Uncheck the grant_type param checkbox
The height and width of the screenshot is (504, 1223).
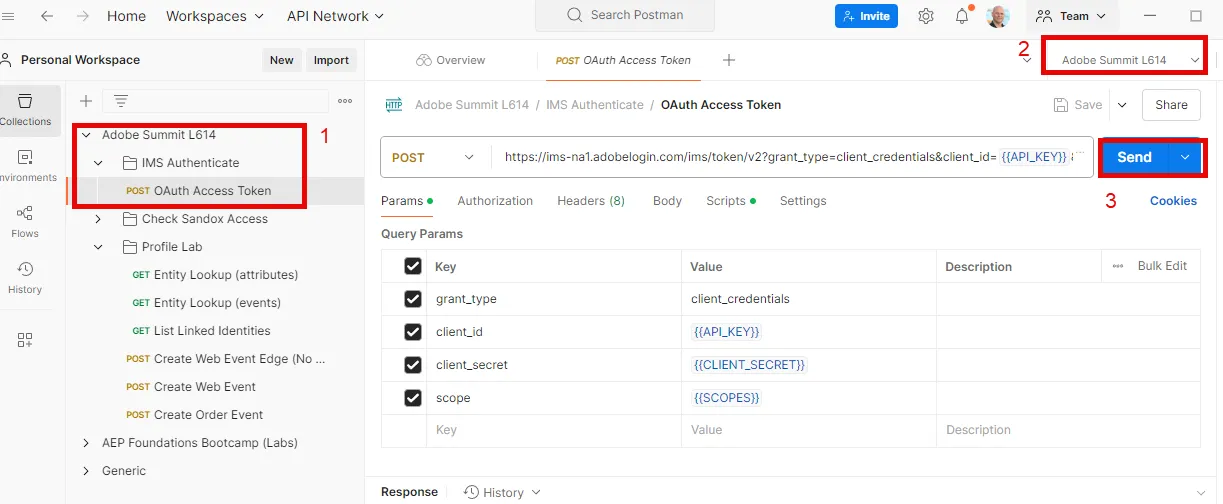pyautogui.click(x=412, y=299)
